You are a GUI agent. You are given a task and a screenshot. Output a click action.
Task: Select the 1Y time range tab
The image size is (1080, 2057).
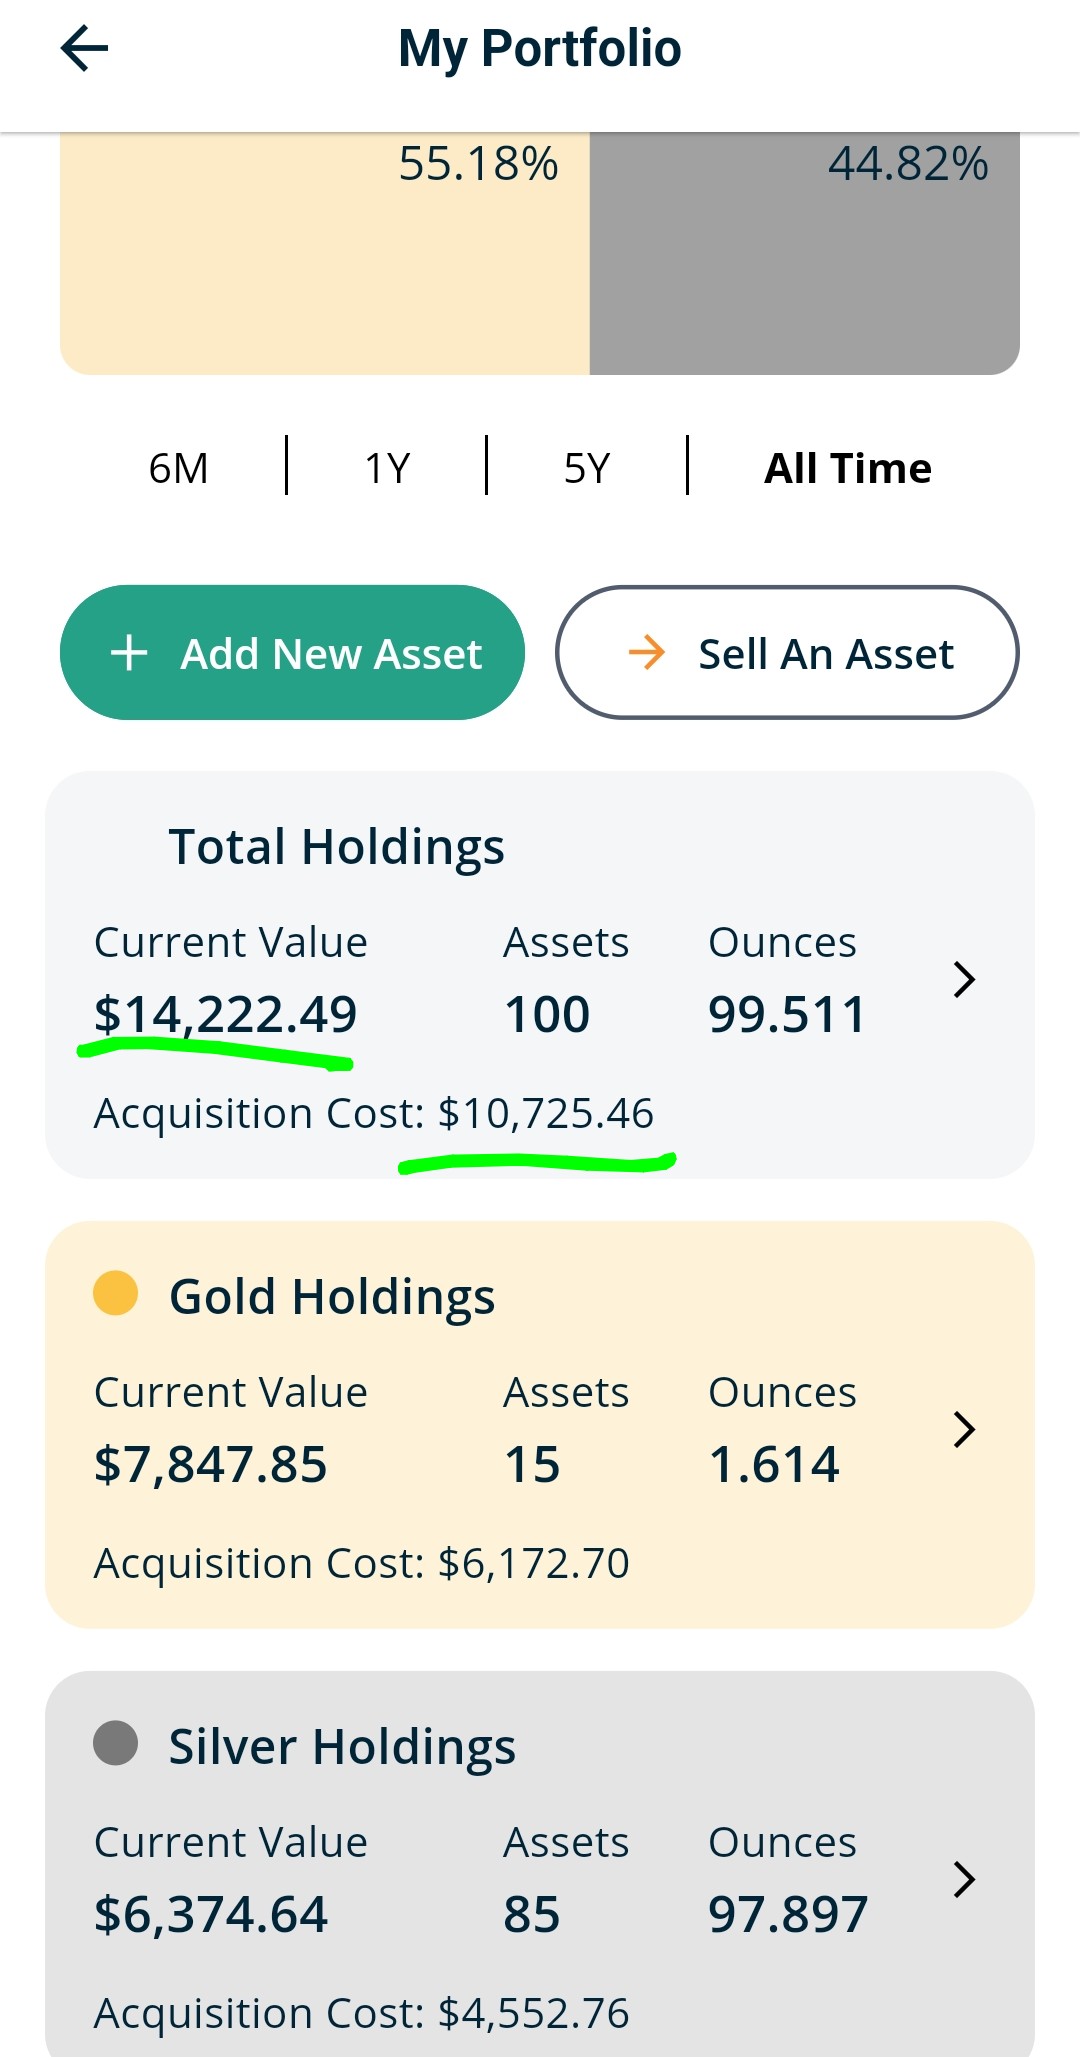point(387,467)
